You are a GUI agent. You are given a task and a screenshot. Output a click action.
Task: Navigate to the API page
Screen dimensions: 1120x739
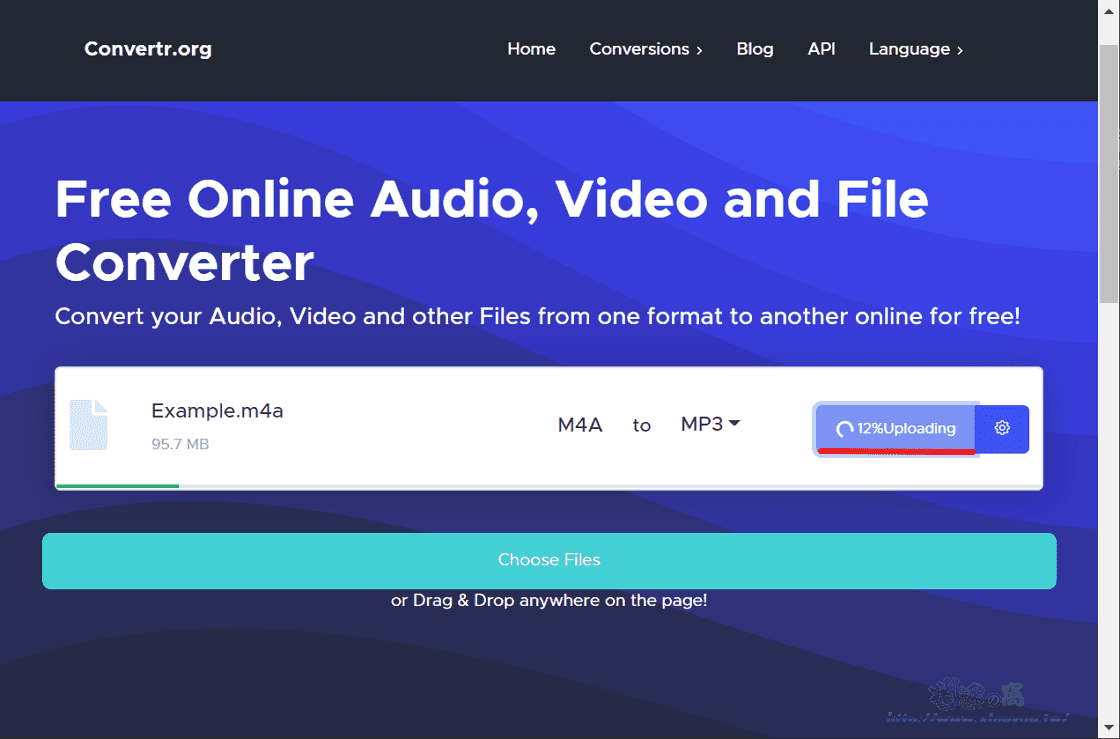point(821,48)
